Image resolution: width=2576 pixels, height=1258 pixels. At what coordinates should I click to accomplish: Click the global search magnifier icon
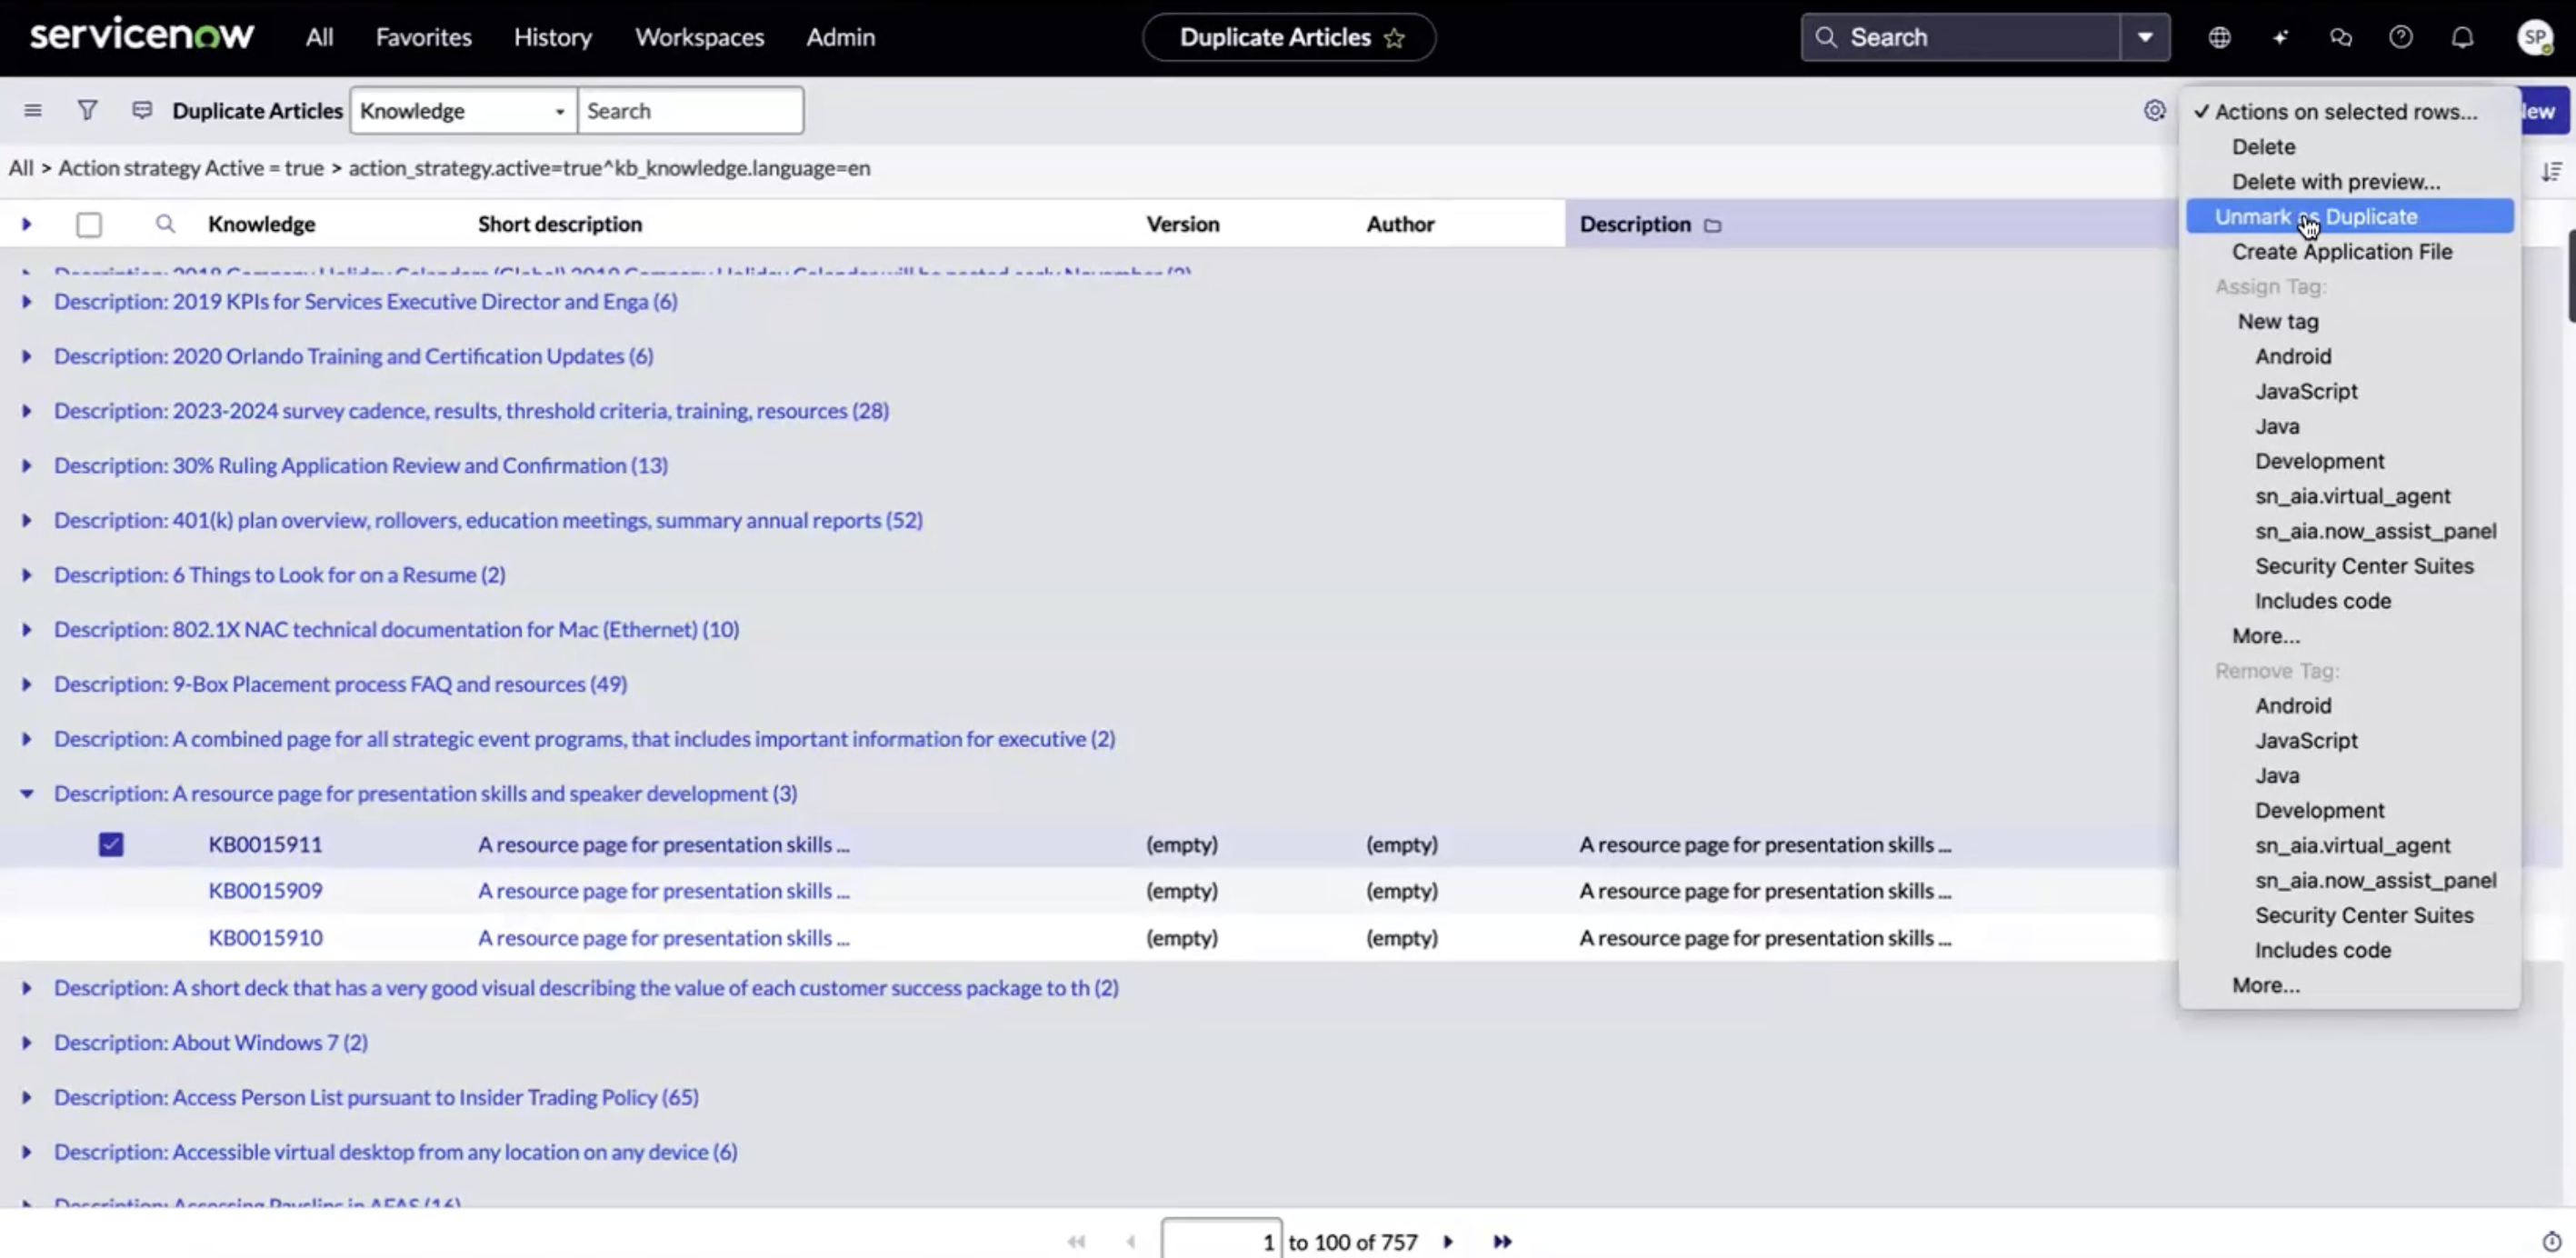(1826, 37)
